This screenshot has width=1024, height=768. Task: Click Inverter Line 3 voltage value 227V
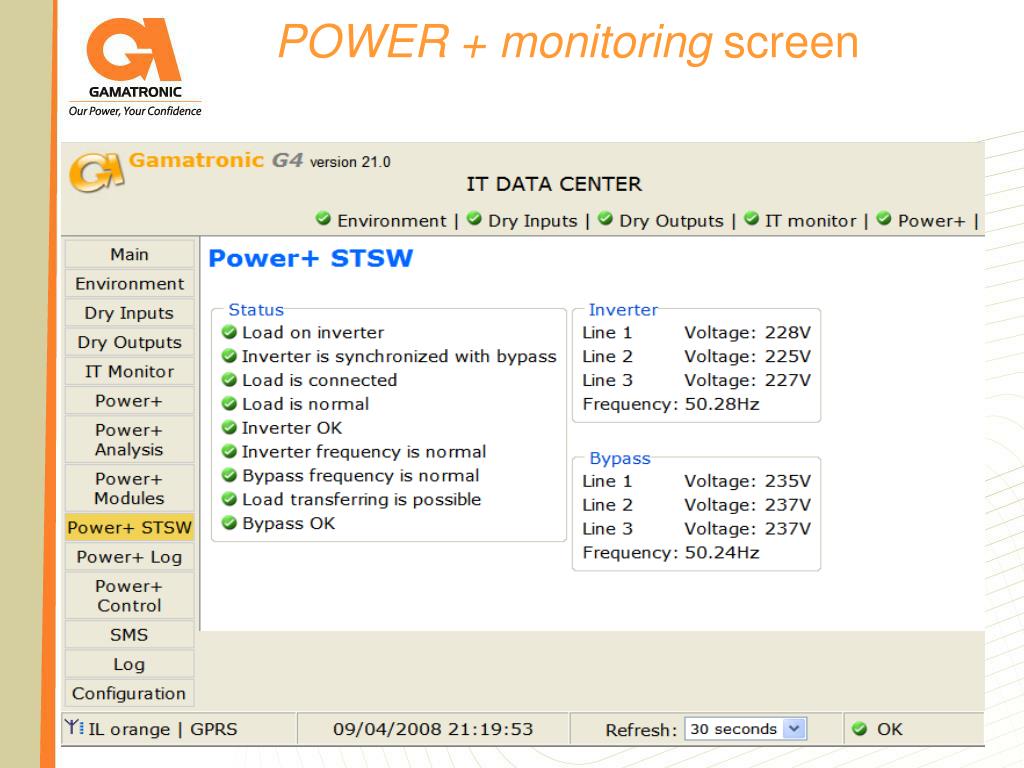pos(788,380)
